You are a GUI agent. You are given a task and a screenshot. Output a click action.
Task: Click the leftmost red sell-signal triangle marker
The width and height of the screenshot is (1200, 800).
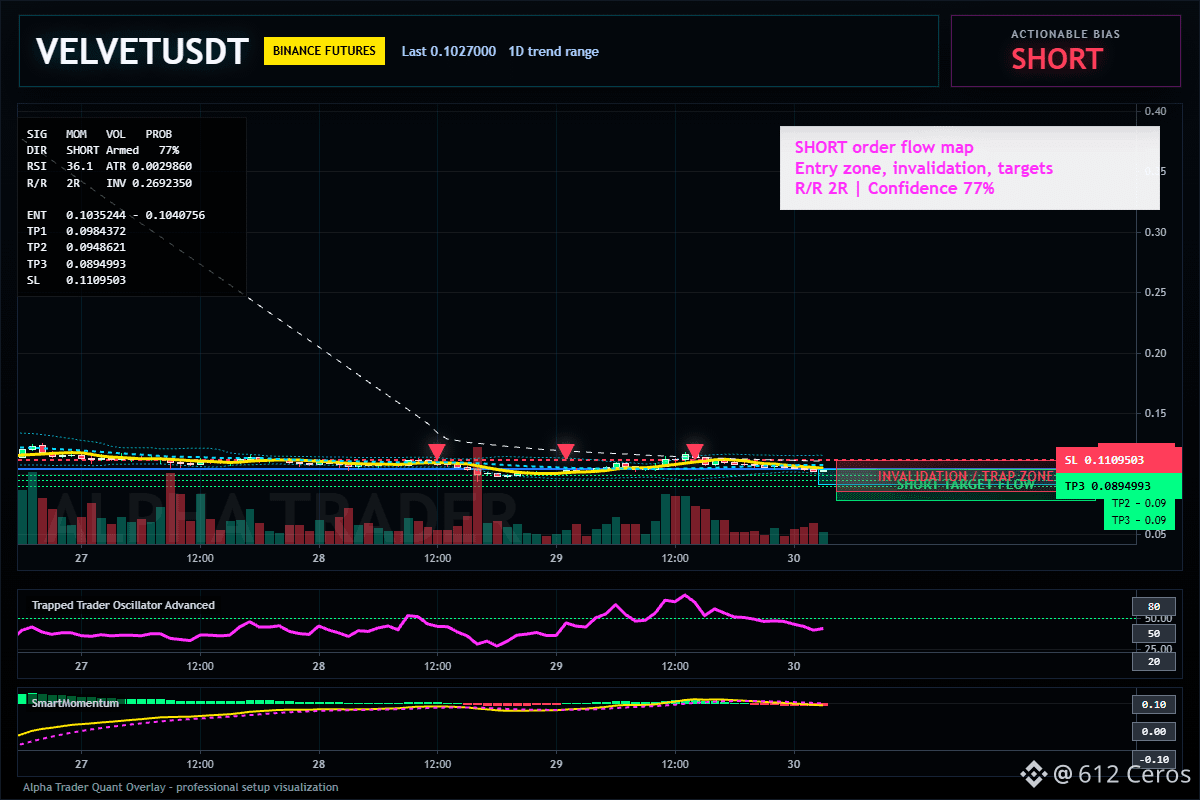437,453
